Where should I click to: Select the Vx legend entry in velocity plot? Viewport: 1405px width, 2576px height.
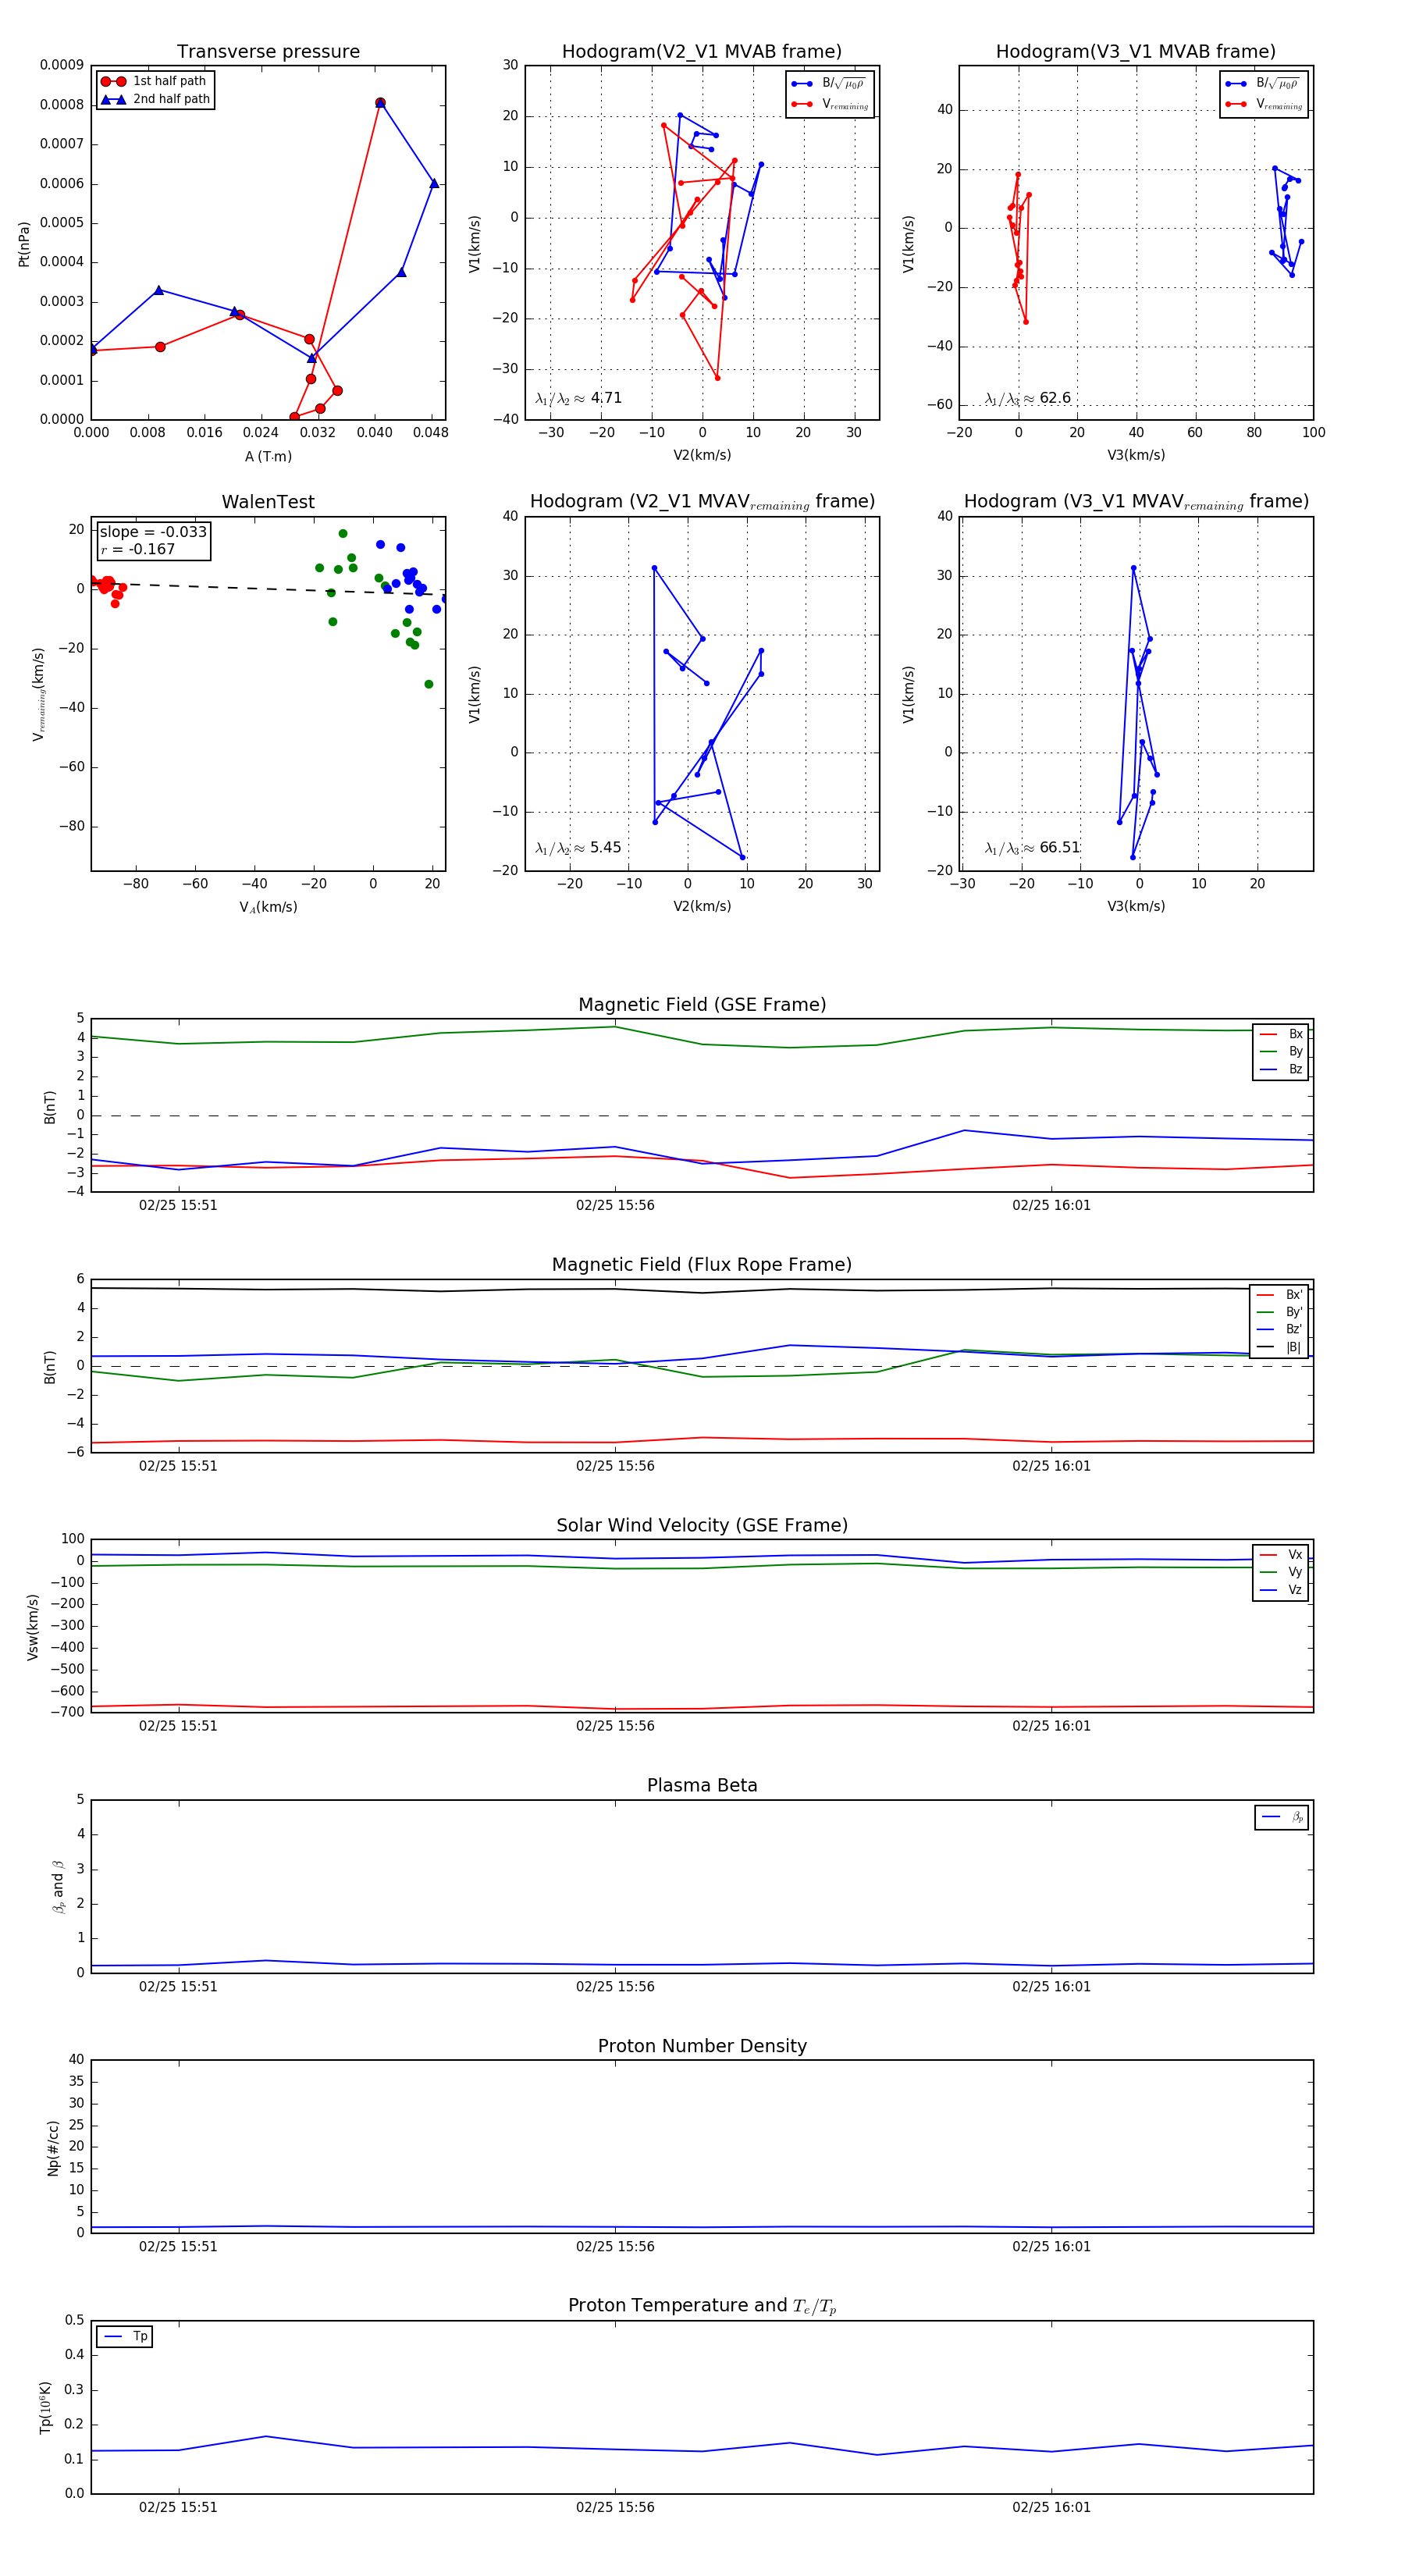(1281, 1555)
